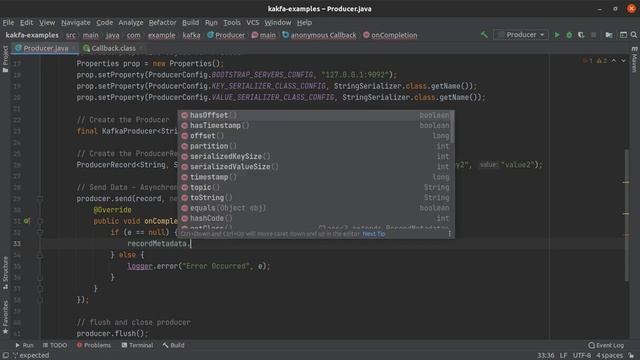Open Project Structure folder icon

(609, 35)
